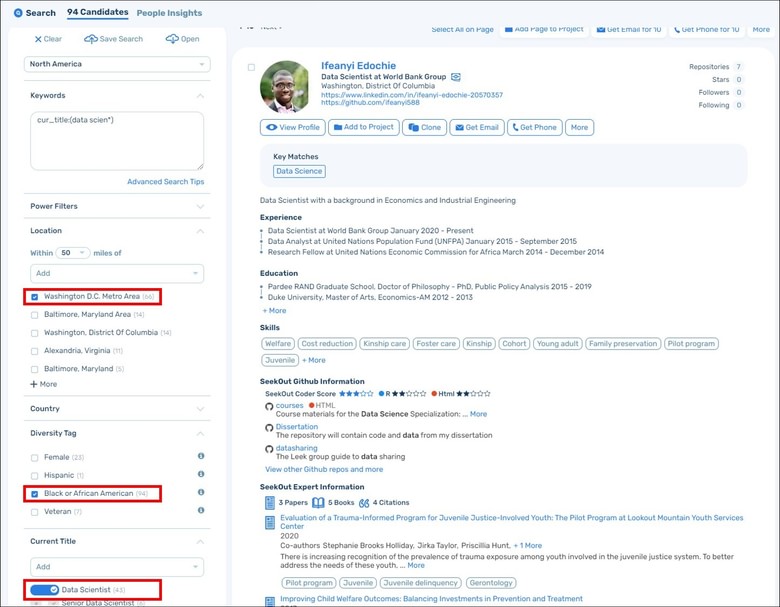Click the info icon beside Veteran tag

pos(201,511)
